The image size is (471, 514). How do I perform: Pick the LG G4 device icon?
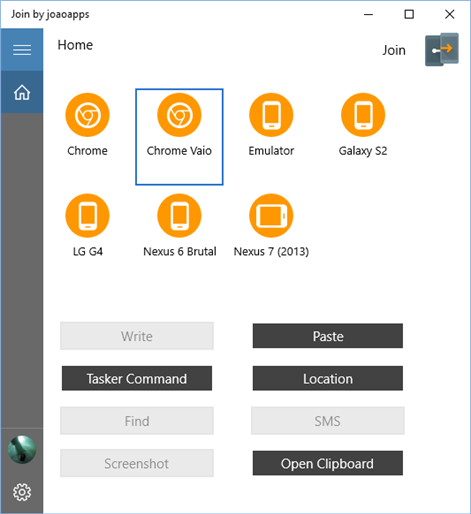(87, 216)
